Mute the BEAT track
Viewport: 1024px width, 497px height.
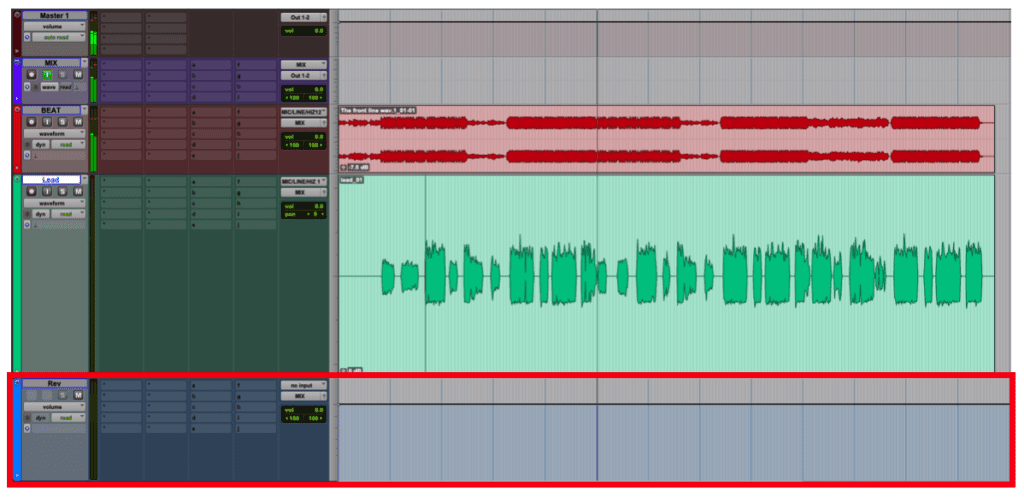point(78,122)
